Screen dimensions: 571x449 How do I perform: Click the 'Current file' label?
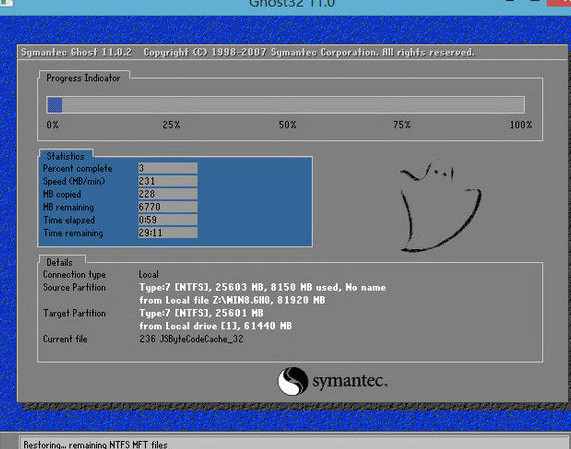[x=65, y=339]
